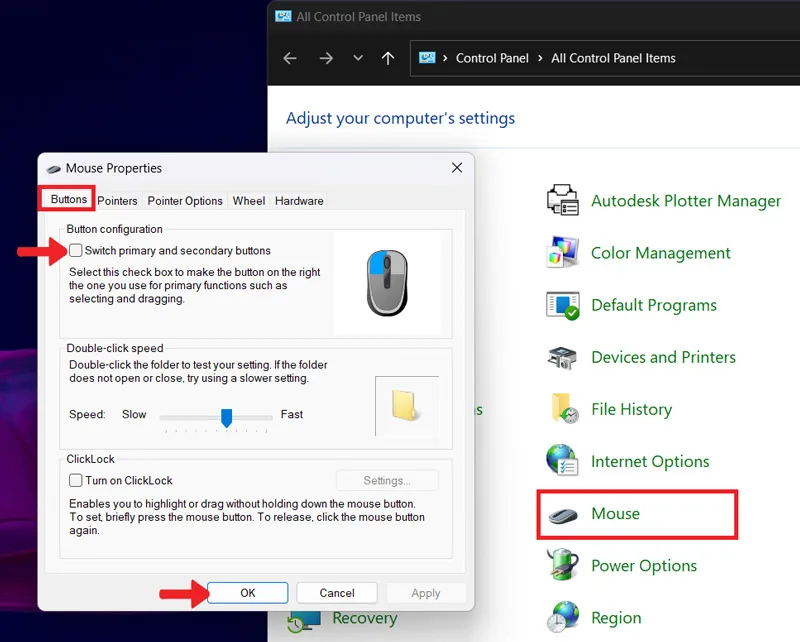Close the Mouse Properties dialog

point(457,168)
